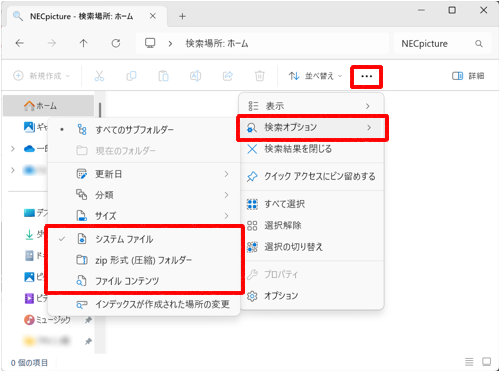The height and width of the screenshot is (372, 500).
Task: Choose 選択の切り替え from menu
Action: [x=311, y=247]
